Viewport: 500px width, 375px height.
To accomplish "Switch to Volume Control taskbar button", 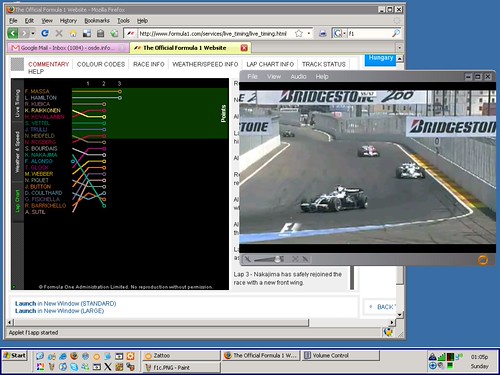I will coord(340,356).
